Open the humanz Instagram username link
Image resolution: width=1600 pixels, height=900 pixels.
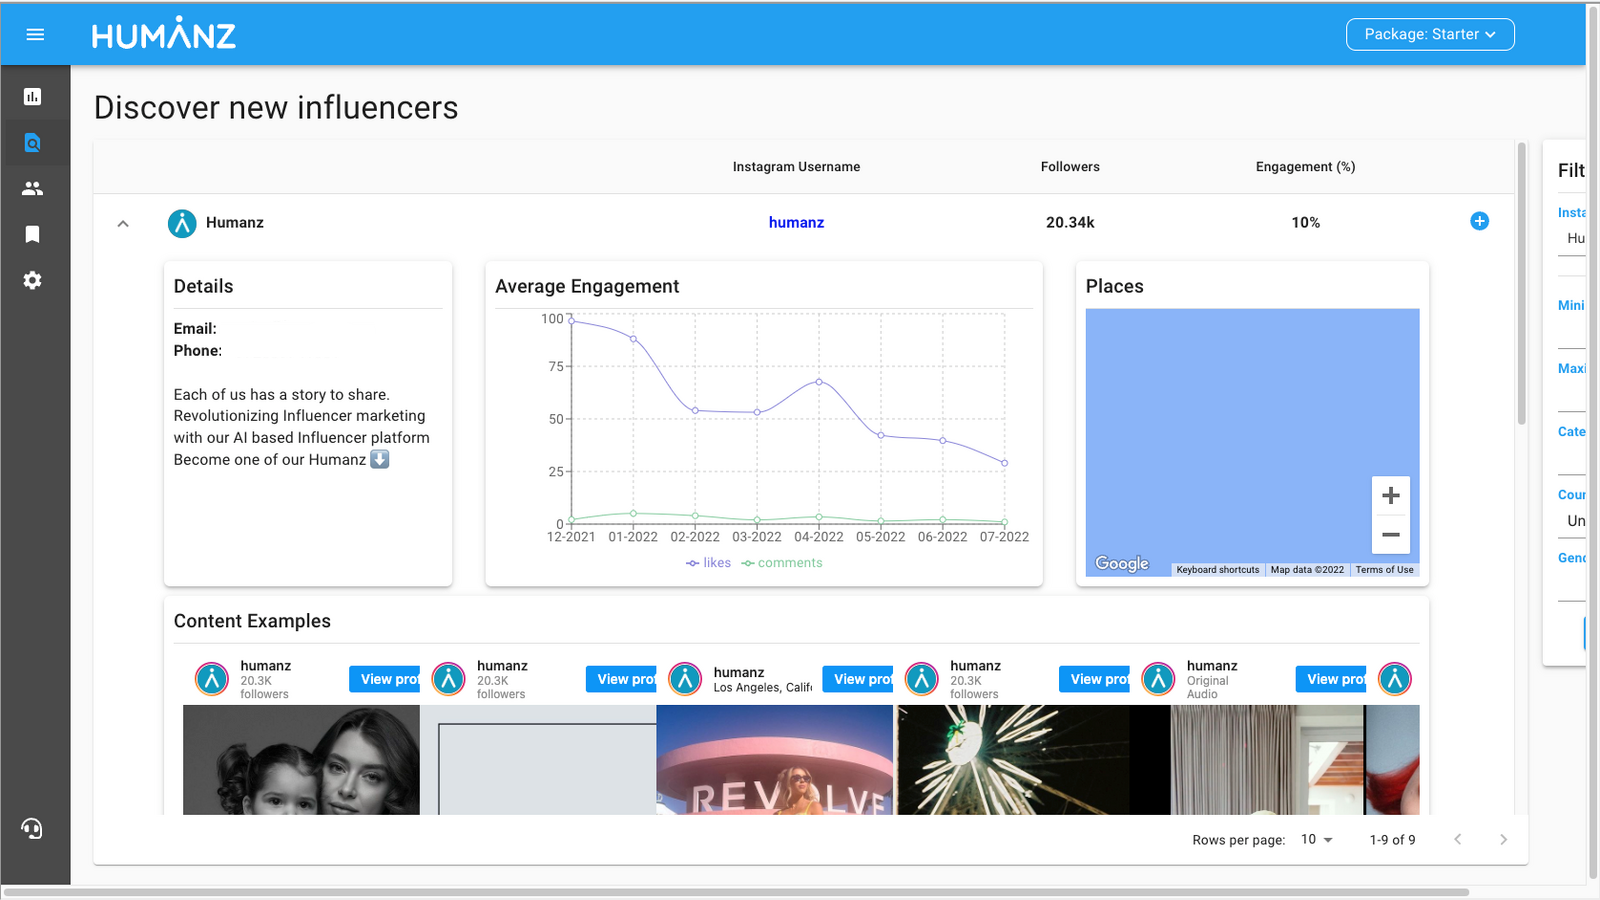[796, 222]
